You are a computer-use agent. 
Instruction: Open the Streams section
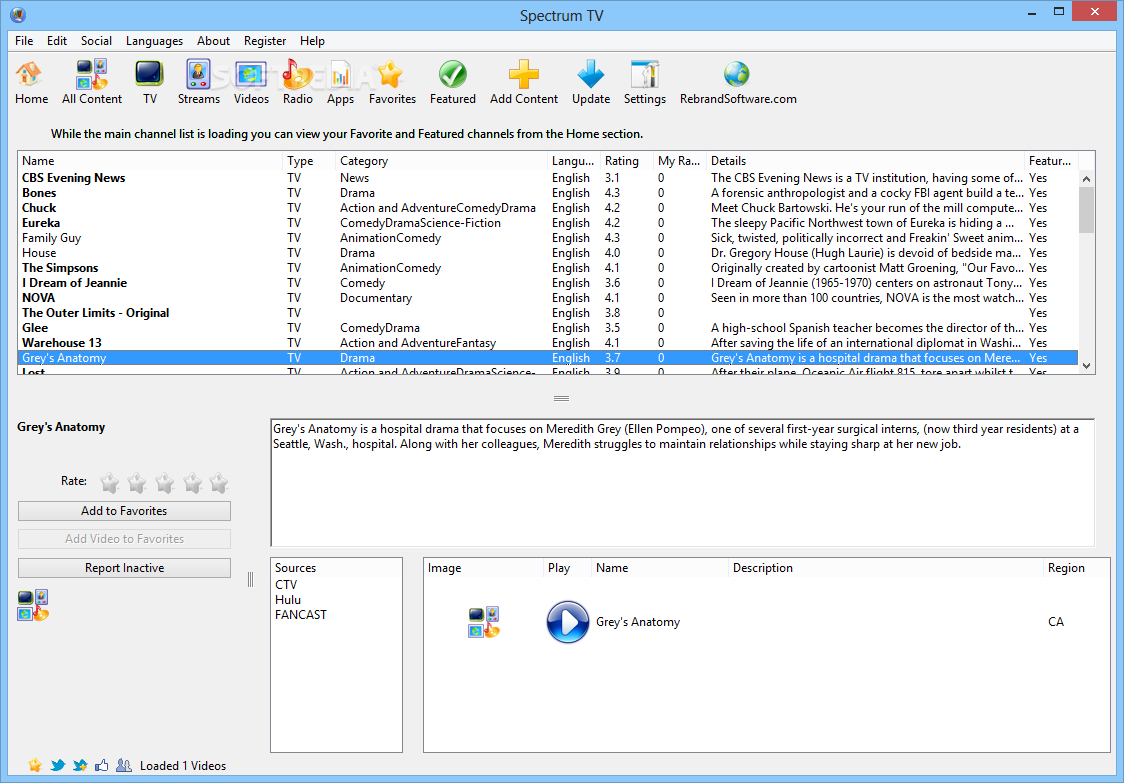point(199,82)
